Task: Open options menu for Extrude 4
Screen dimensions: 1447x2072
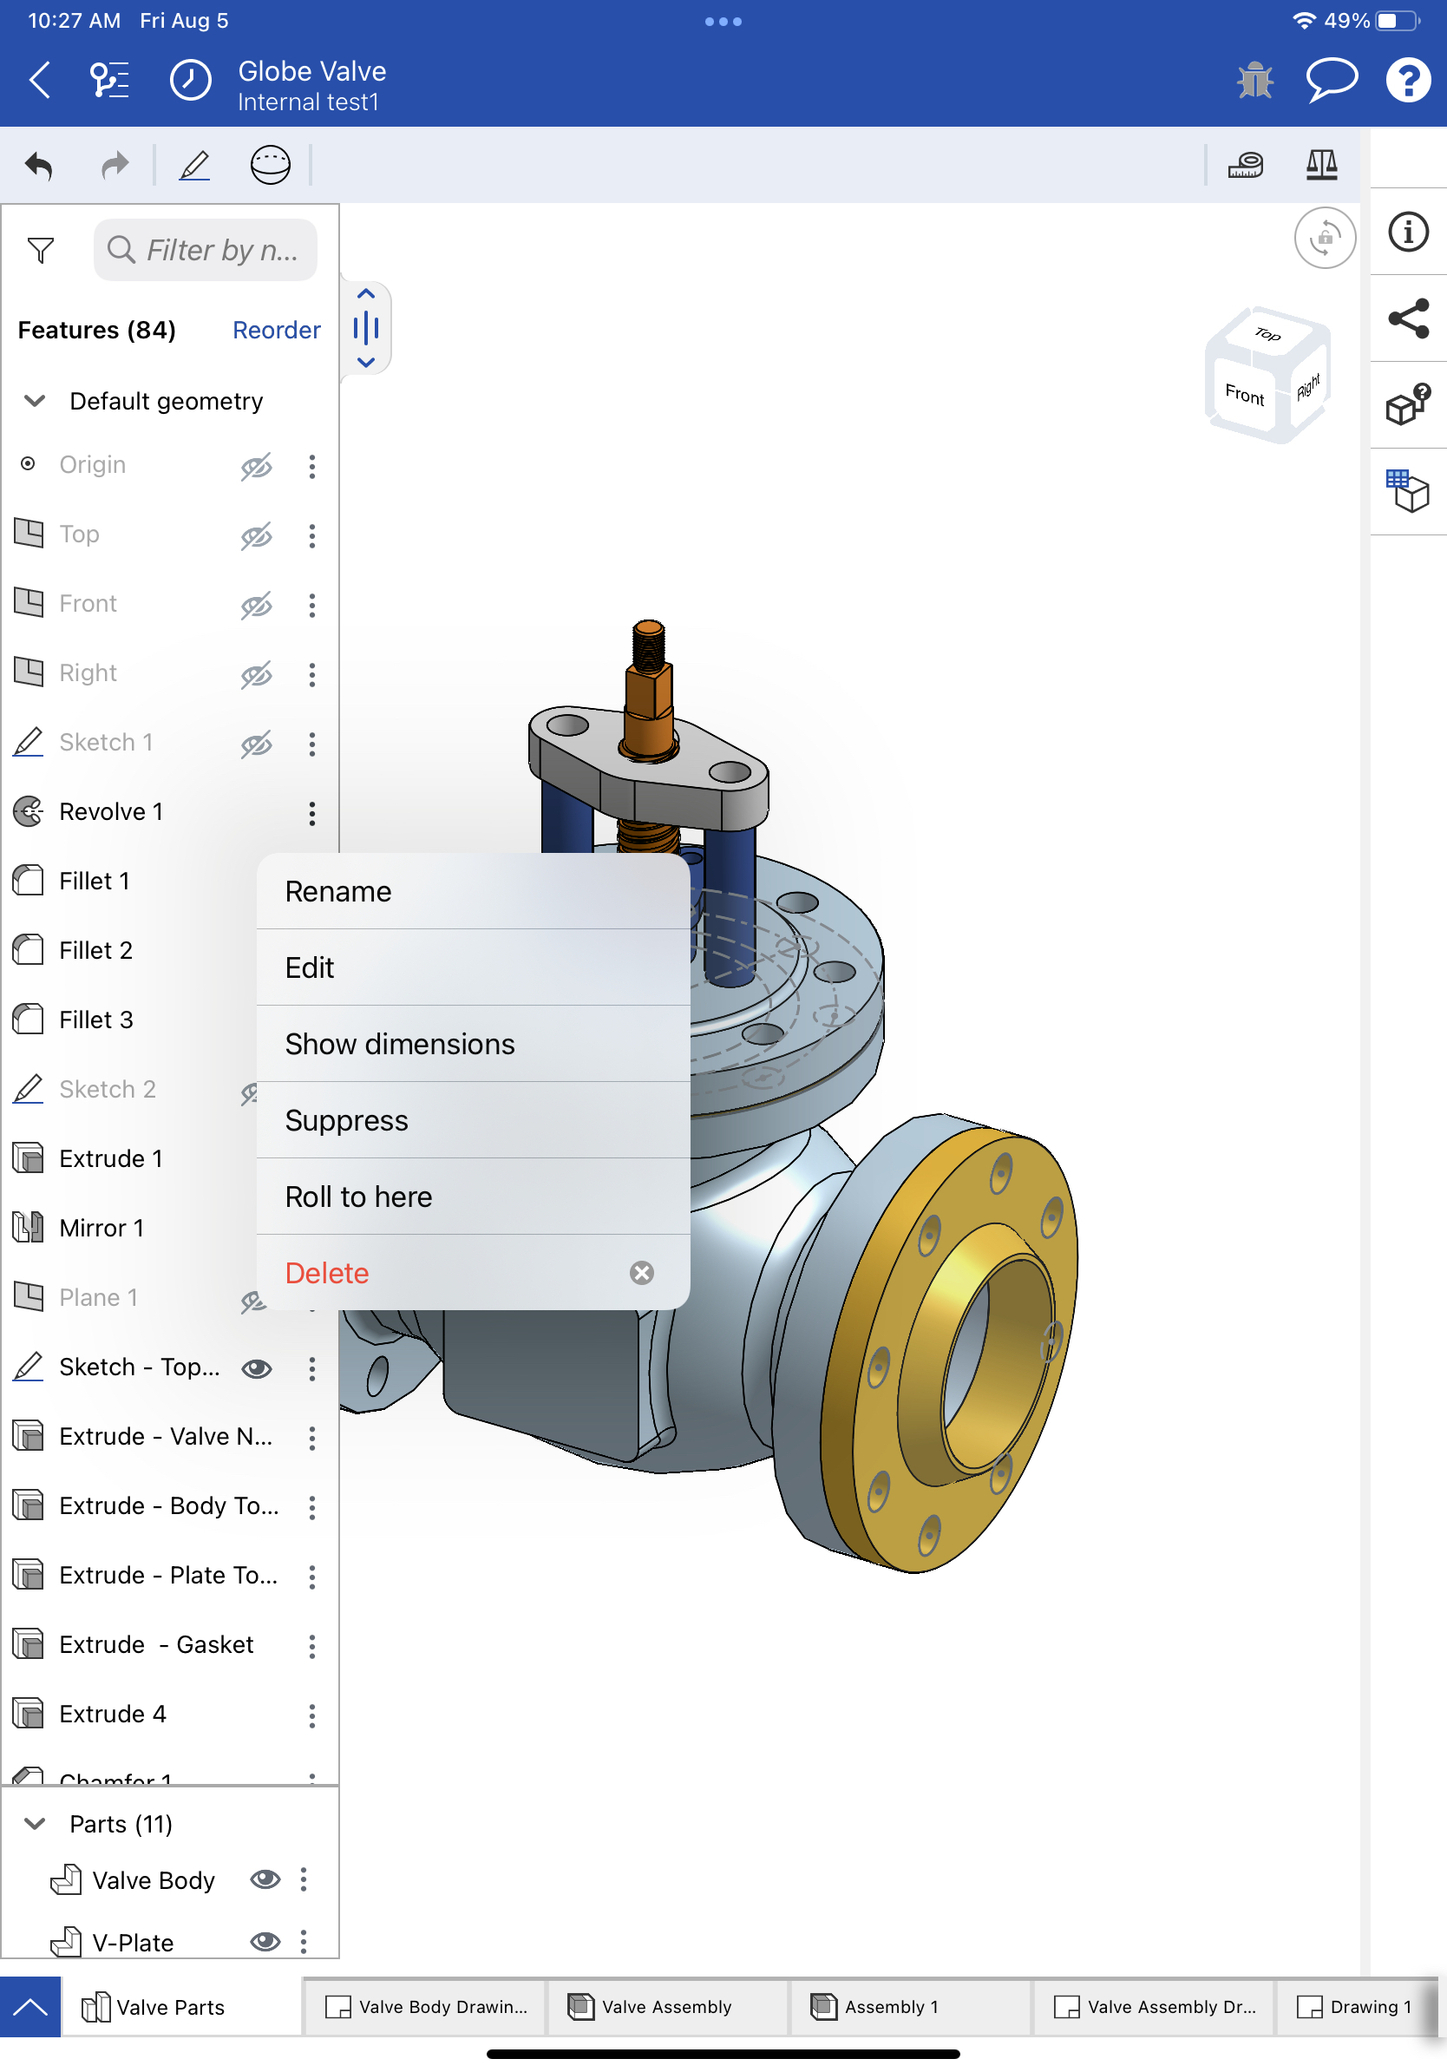Action: [x=312, y=1716]
